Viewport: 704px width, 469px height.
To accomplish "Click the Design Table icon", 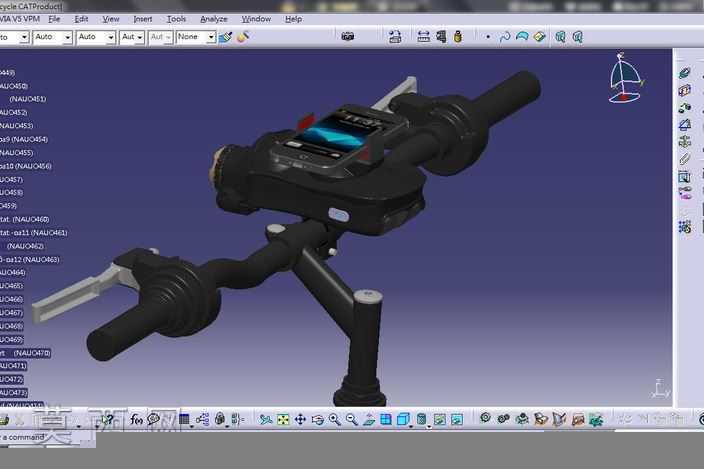I will point(184,420).
